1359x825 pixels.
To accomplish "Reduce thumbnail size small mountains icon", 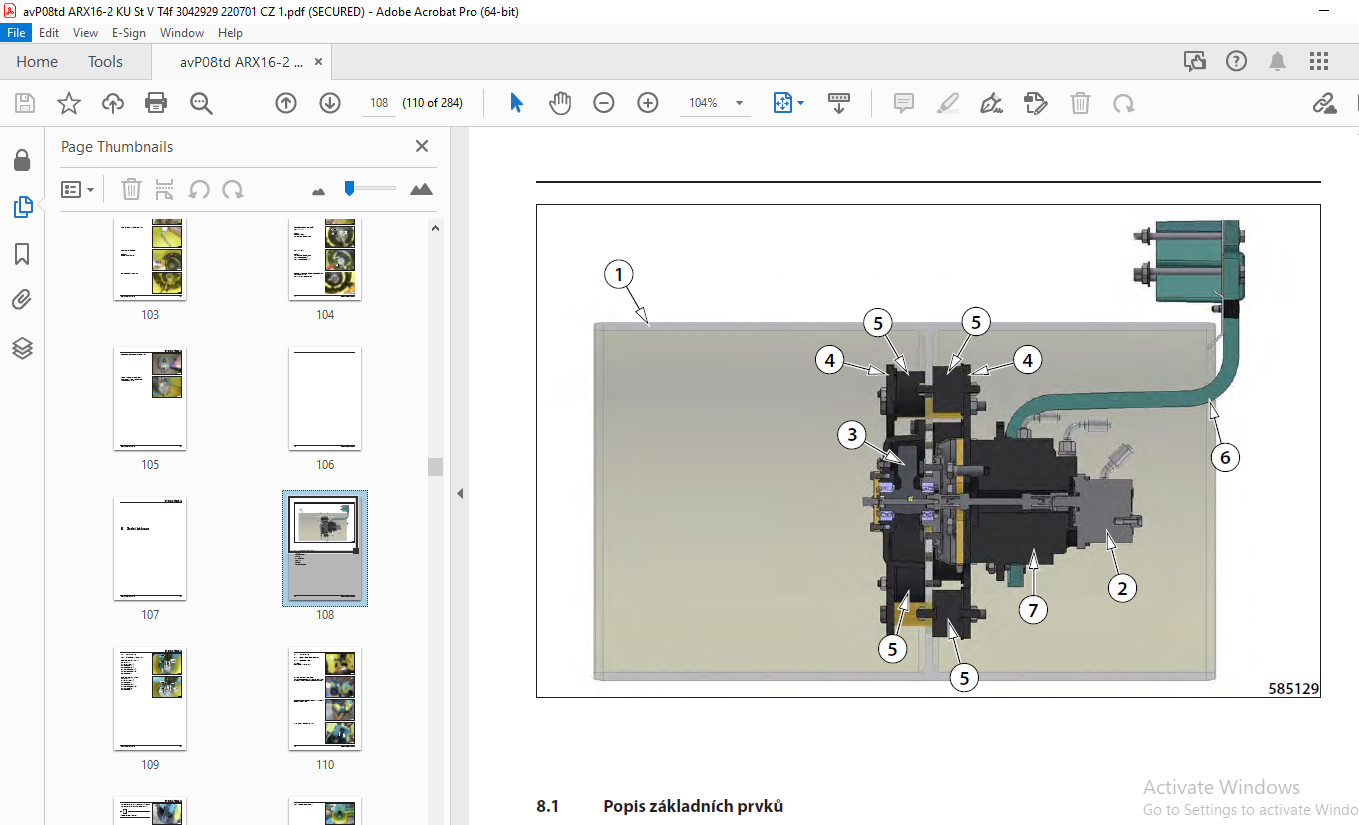I will (x=319, y=190).
